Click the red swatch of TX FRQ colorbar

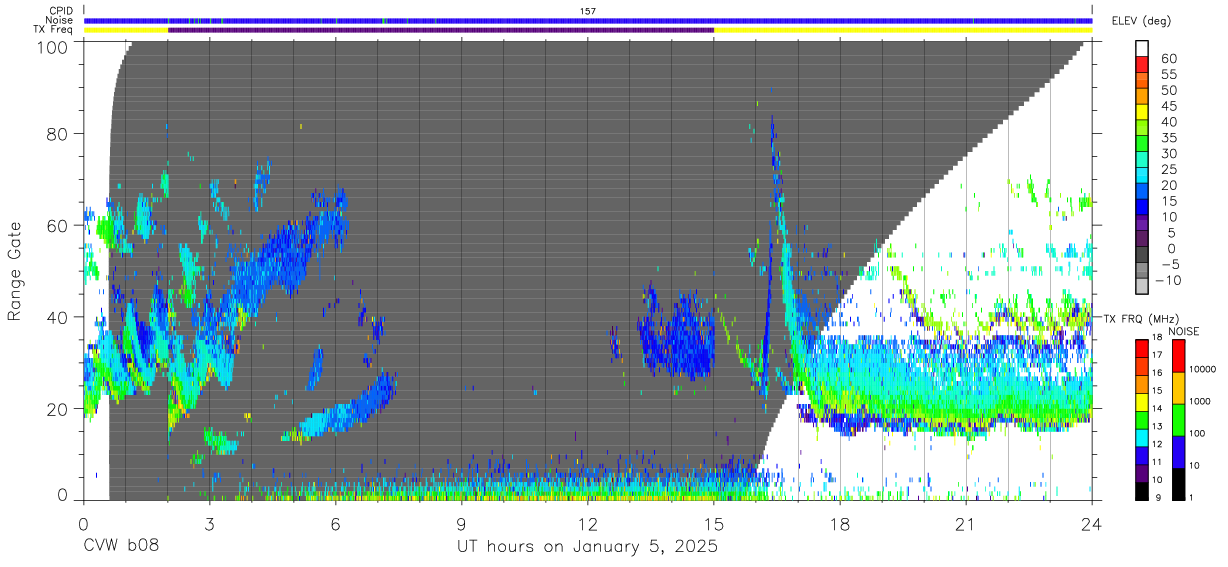pyautogui.click(x=1142, y=348)
